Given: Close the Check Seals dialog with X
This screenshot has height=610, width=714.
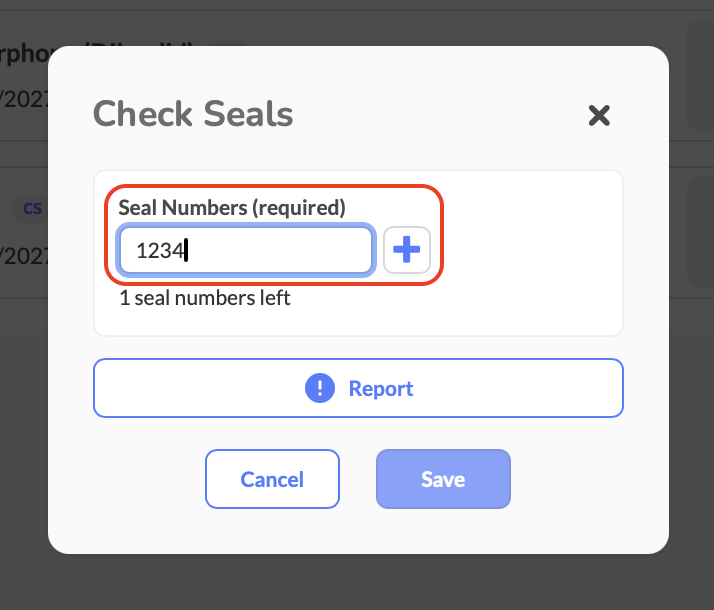Looking at the screenshot, I should [599, 115].
